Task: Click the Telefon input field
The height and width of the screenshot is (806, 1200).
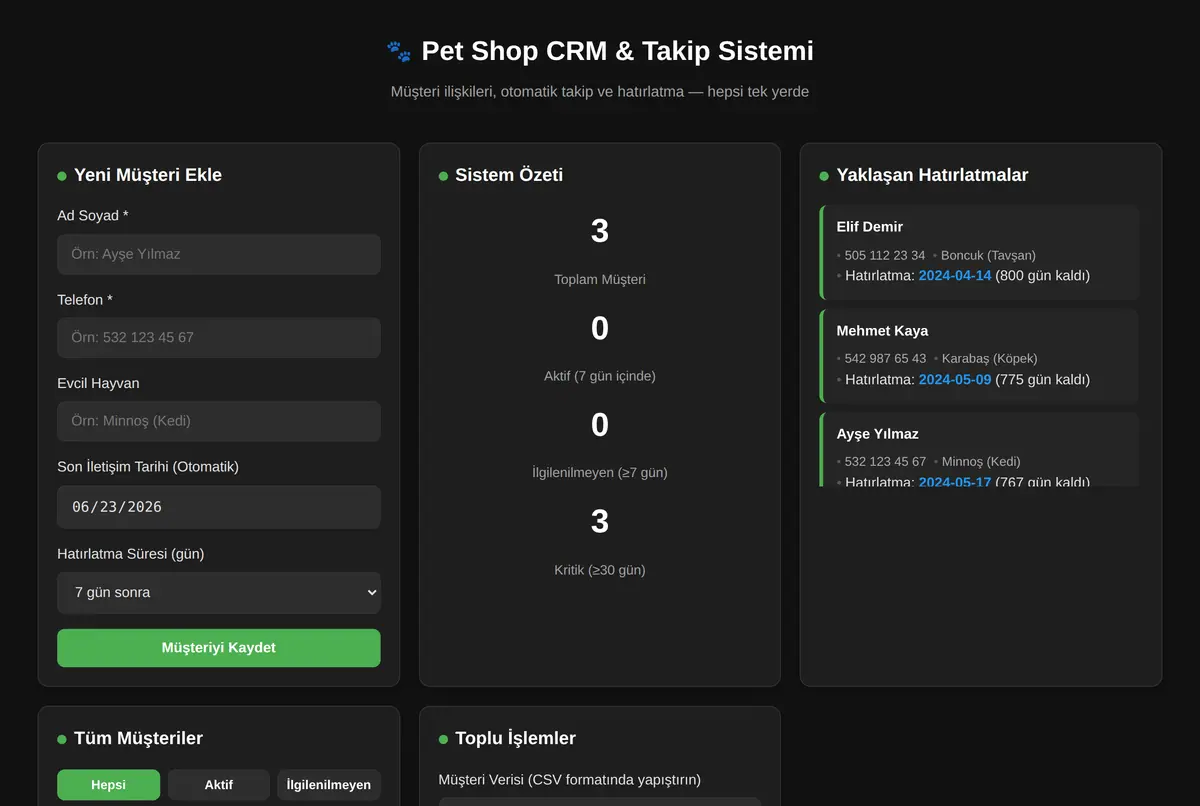Action: point(219,337)
